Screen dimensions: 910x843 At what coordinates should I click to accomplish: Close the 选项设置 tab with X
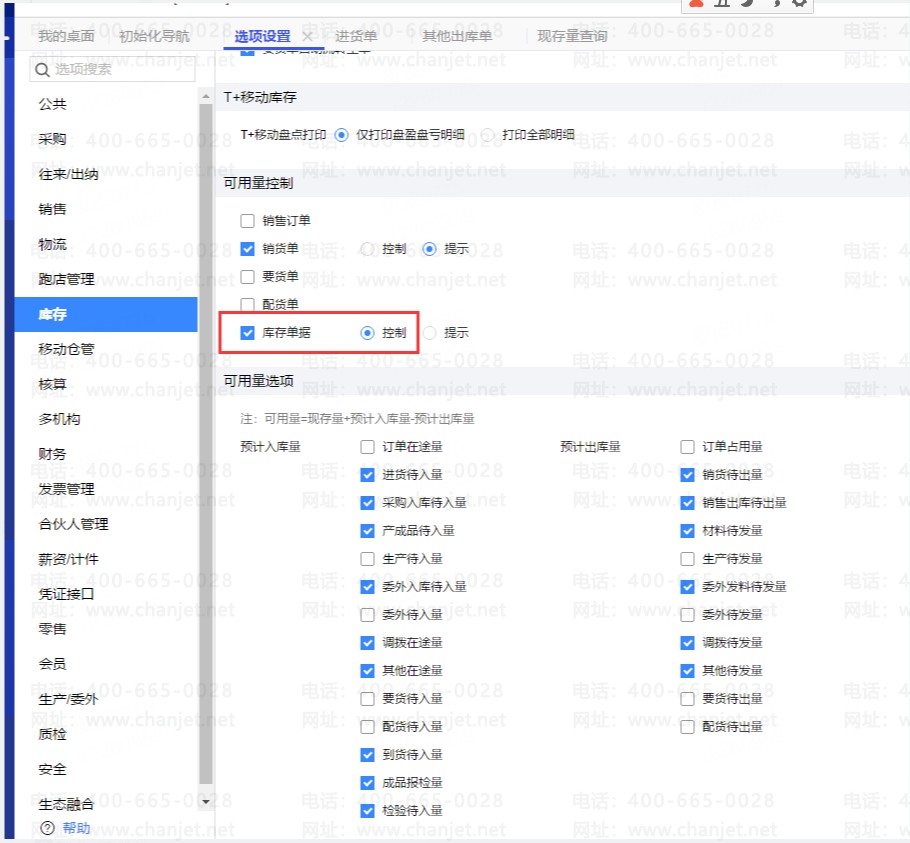click(x=308, y=37)
